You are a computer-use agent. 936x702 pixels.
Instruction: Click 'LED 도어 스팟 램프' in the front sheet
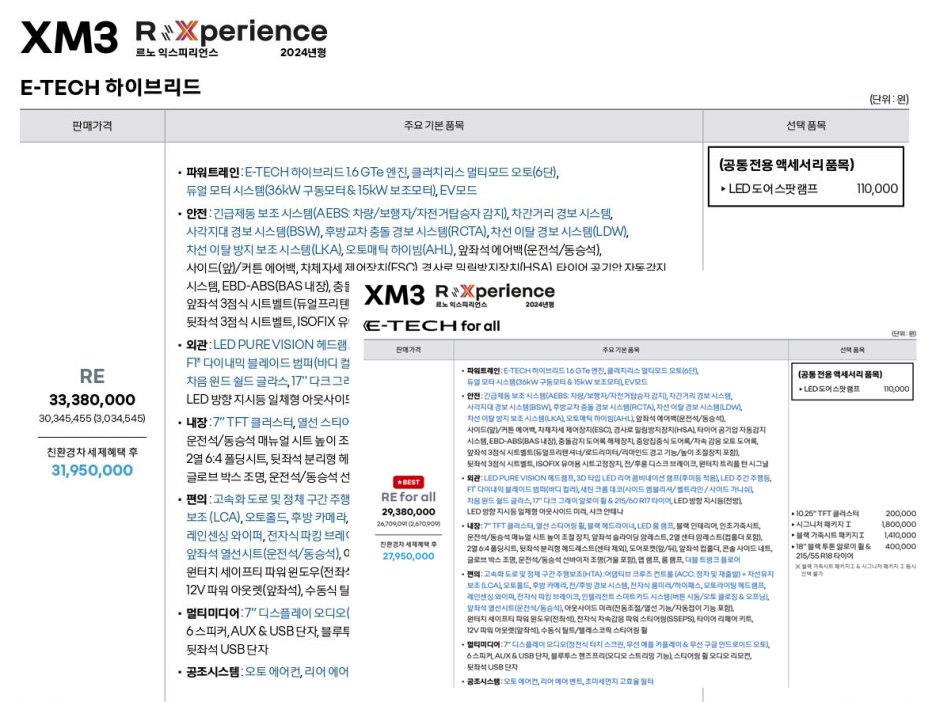pos(832,389)
